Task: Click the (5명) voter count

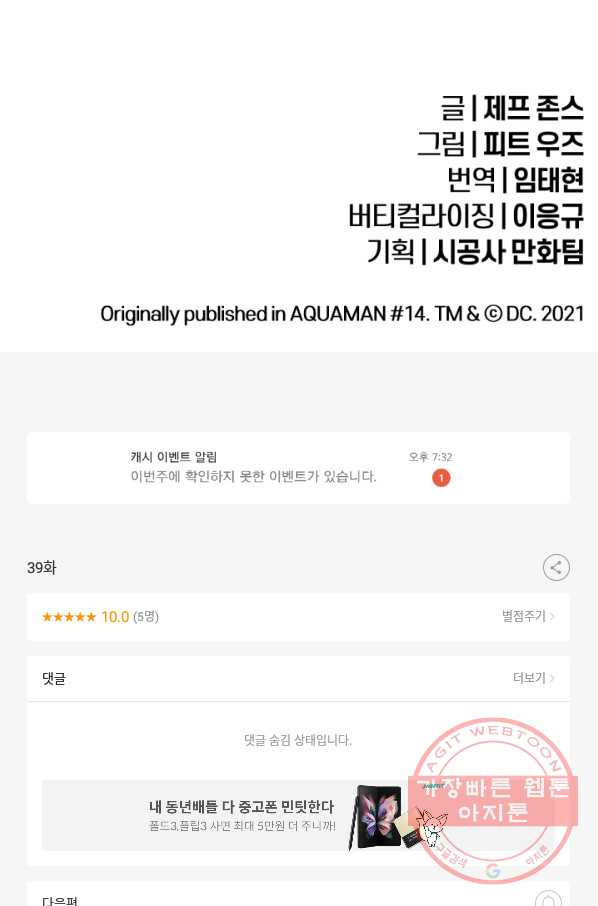Action: 146,617
